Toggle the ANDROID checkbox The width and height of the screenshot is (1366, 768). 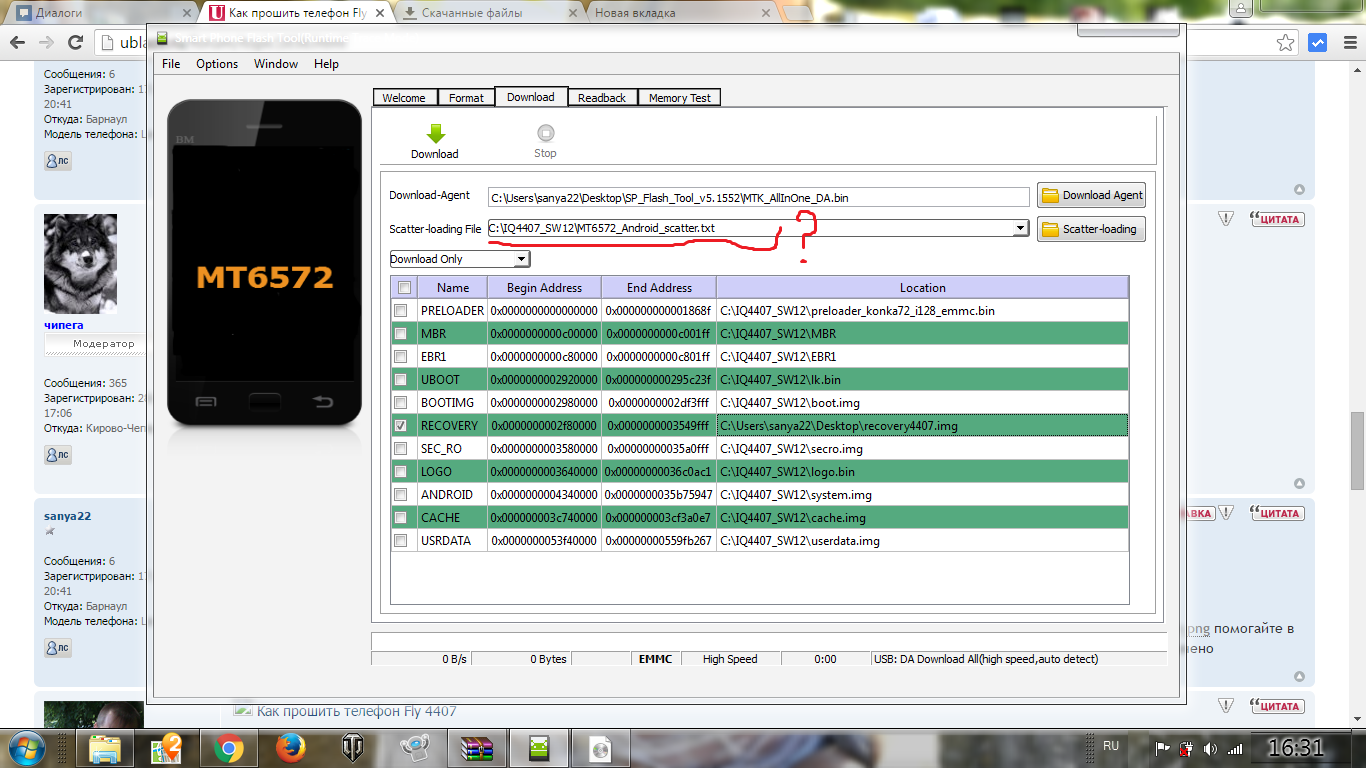tap(401, 495)
